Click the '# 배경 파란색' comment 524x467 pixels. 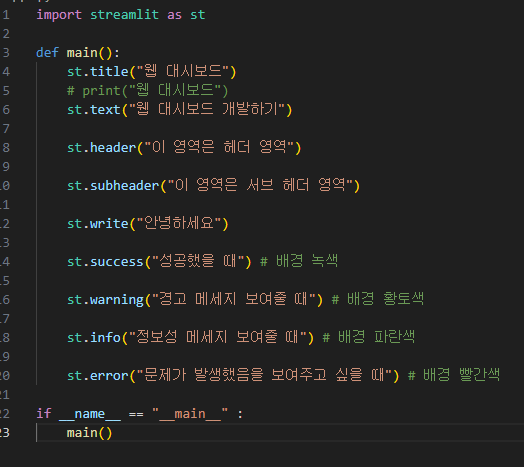pos(369,337)
